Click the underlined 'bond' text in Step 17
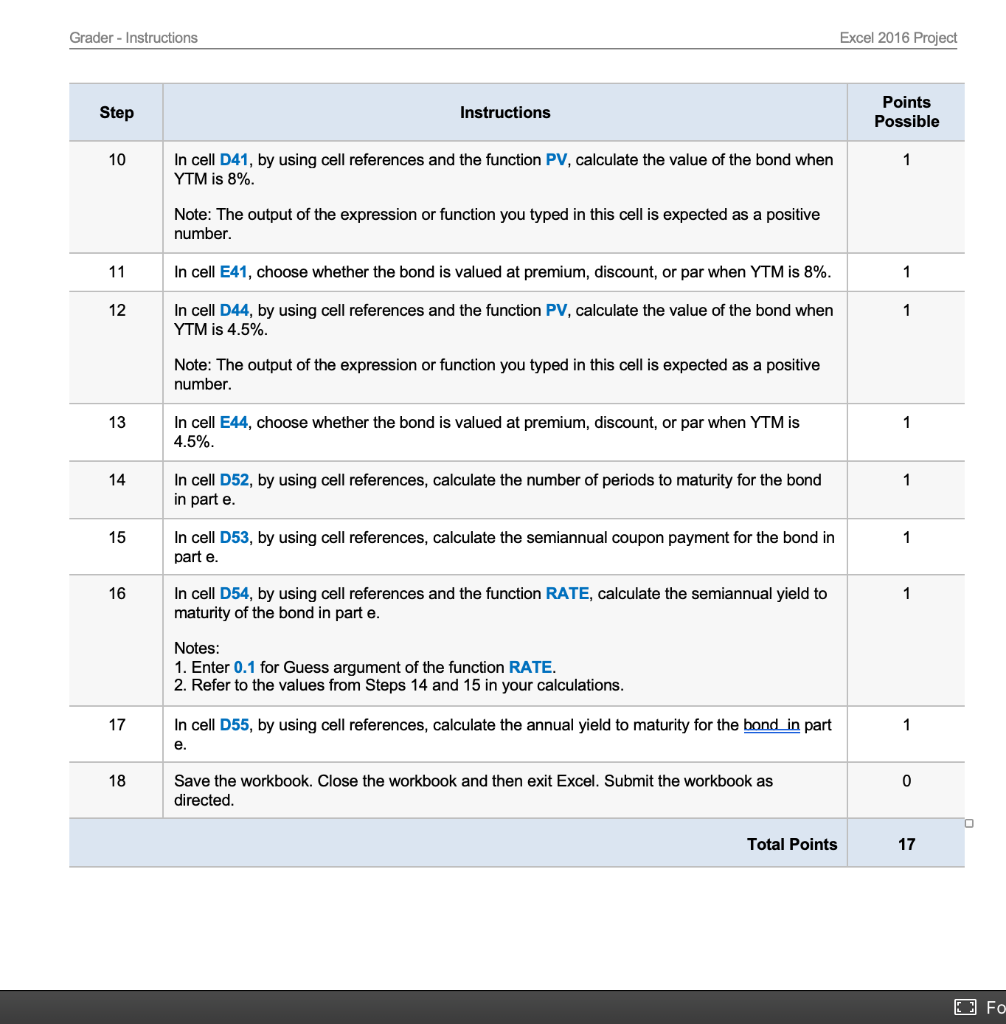The height and width of the screenshot is (1024, 1006). (x=760, y=725)
